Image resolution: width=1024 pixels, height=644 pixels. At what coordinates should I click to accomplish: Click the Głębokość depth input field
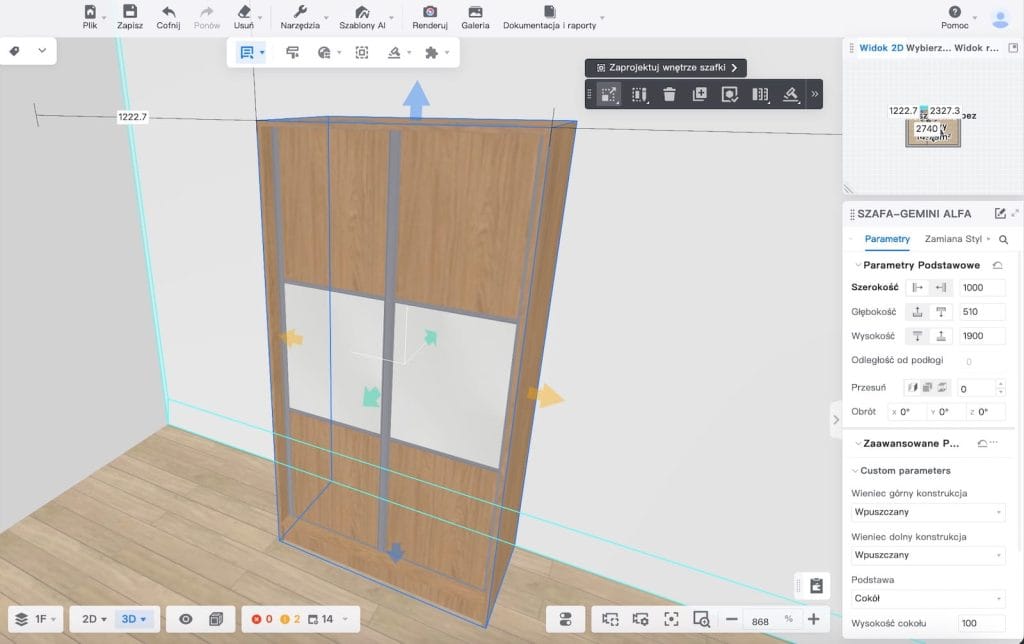pyautogui.click(x=982, y=312)
